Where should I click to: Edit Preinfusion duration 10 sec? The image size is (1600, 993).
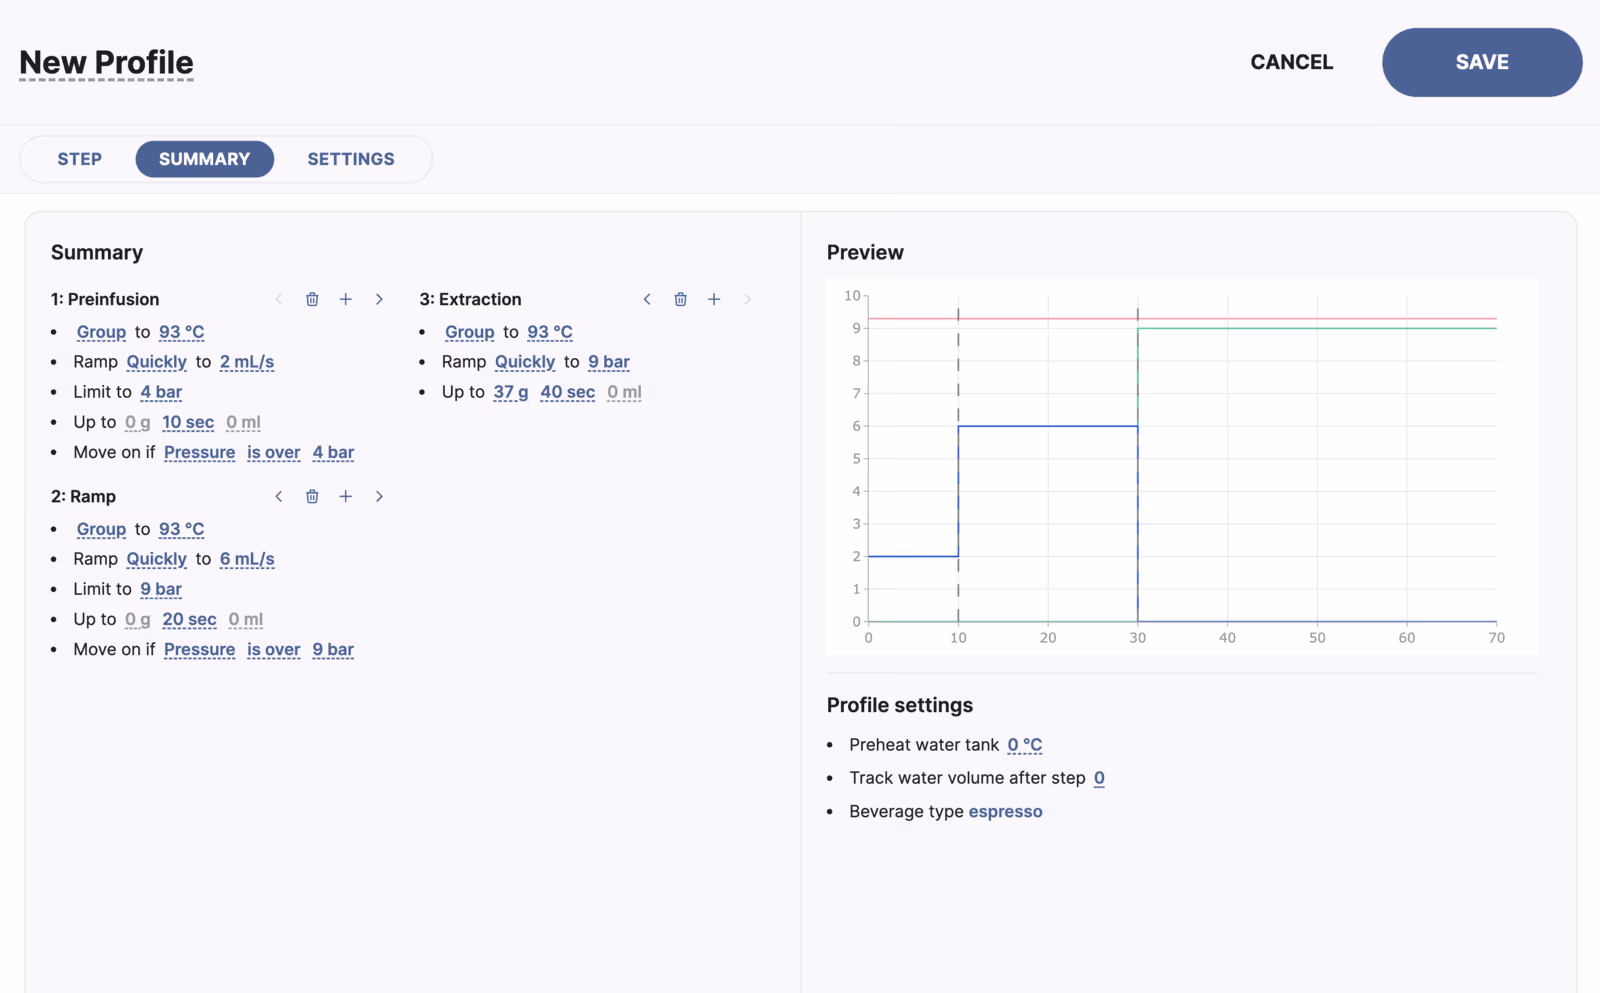click(x=188, y=422)
